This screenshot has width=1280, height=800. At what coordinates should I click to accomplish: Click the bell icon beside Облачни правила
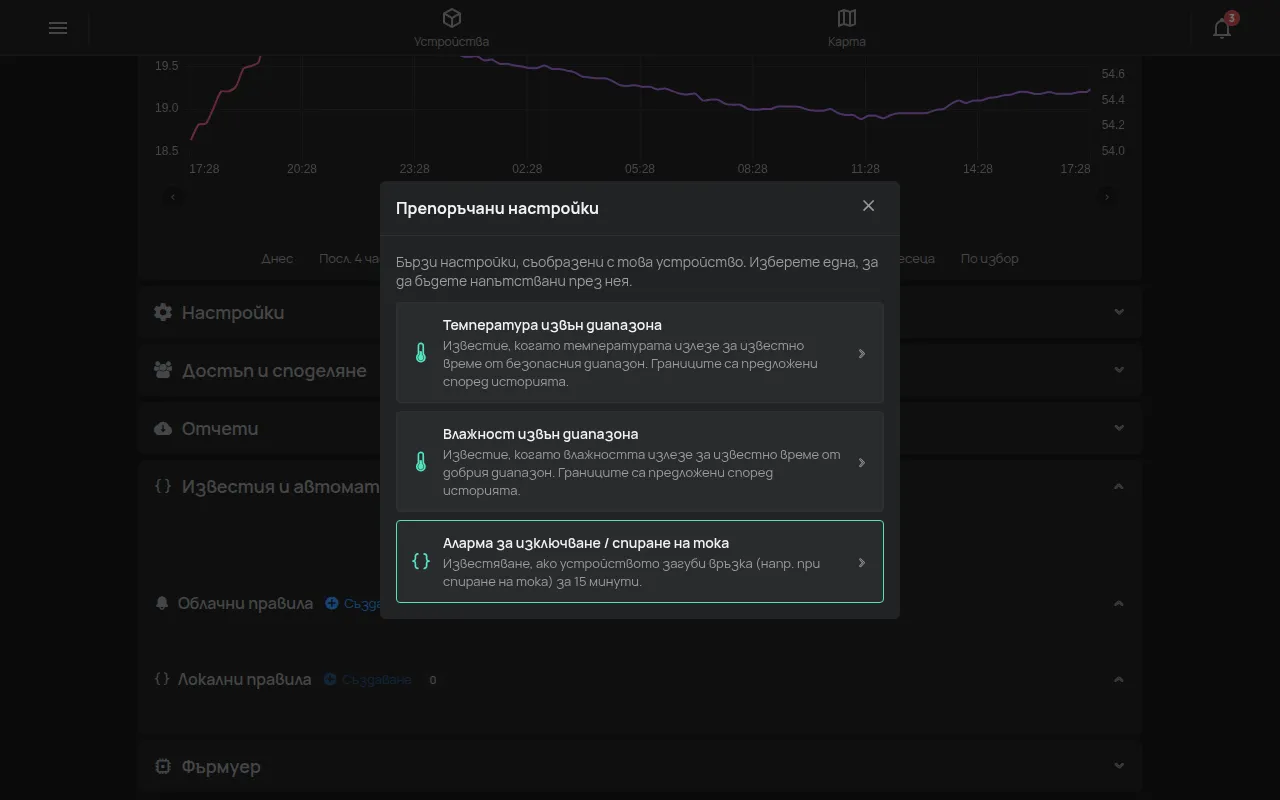pyautogui.click(x=163, y=603)
